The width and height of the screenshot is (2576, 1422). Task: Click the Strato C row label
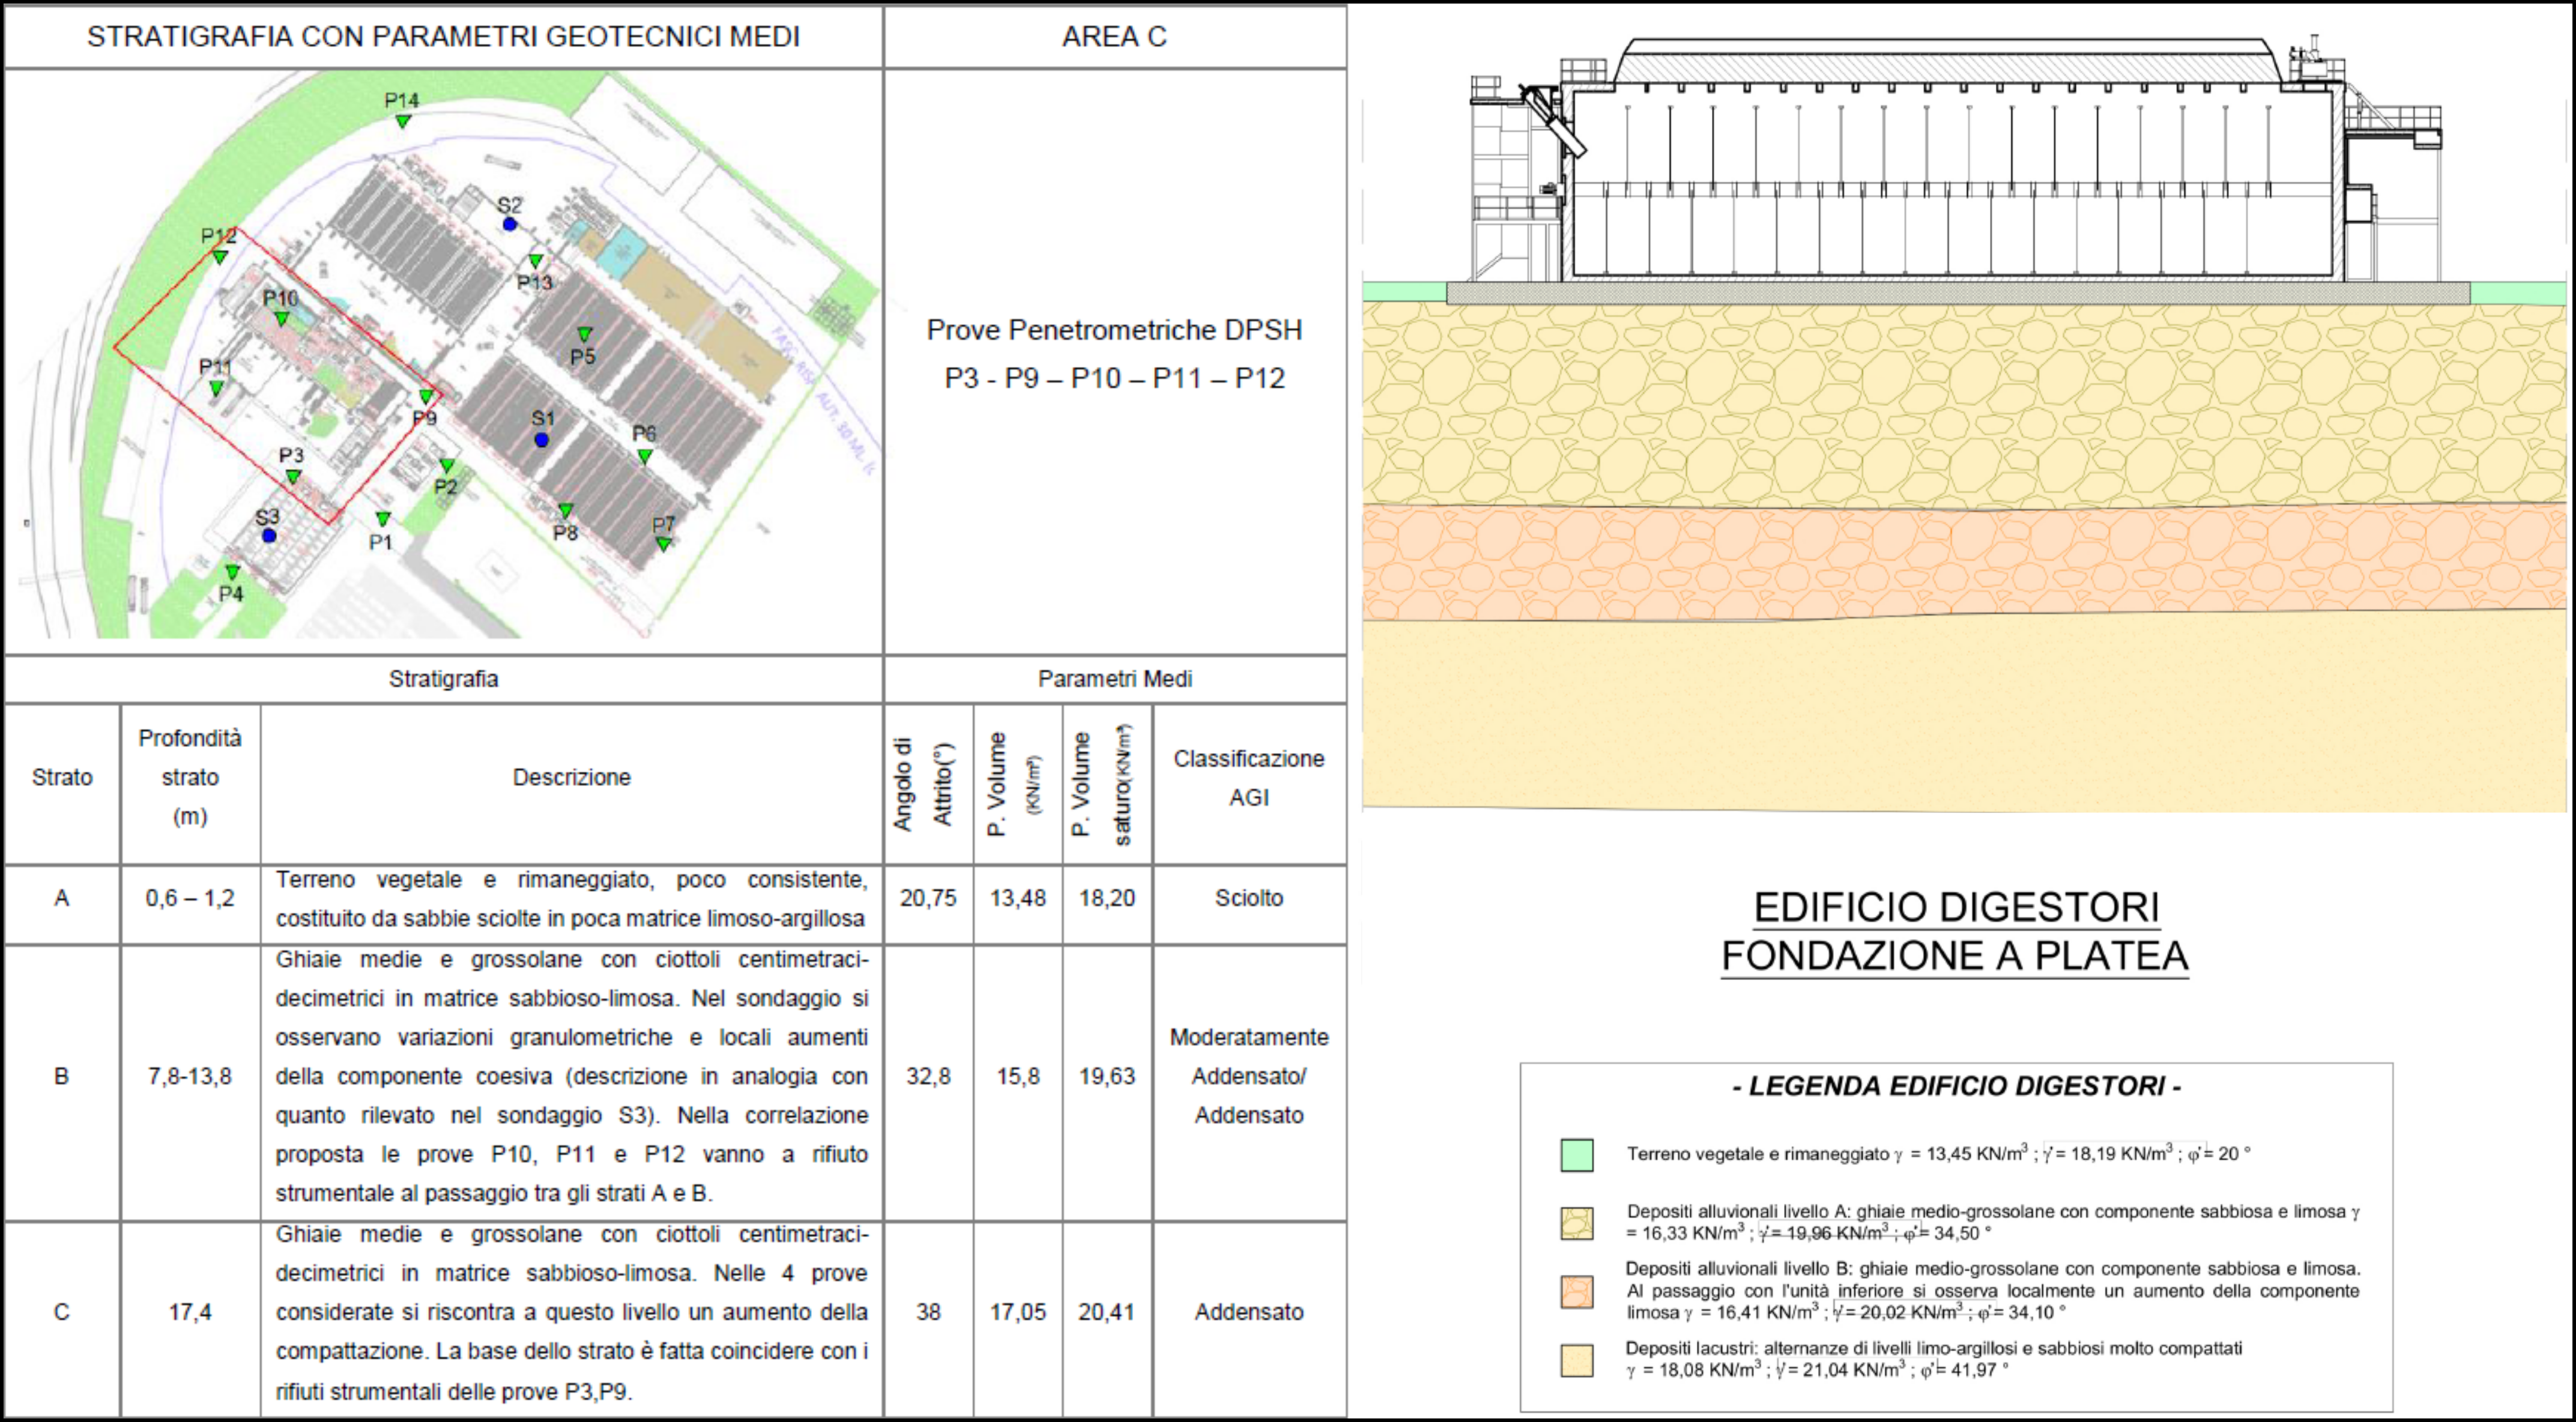(62, 1312)
